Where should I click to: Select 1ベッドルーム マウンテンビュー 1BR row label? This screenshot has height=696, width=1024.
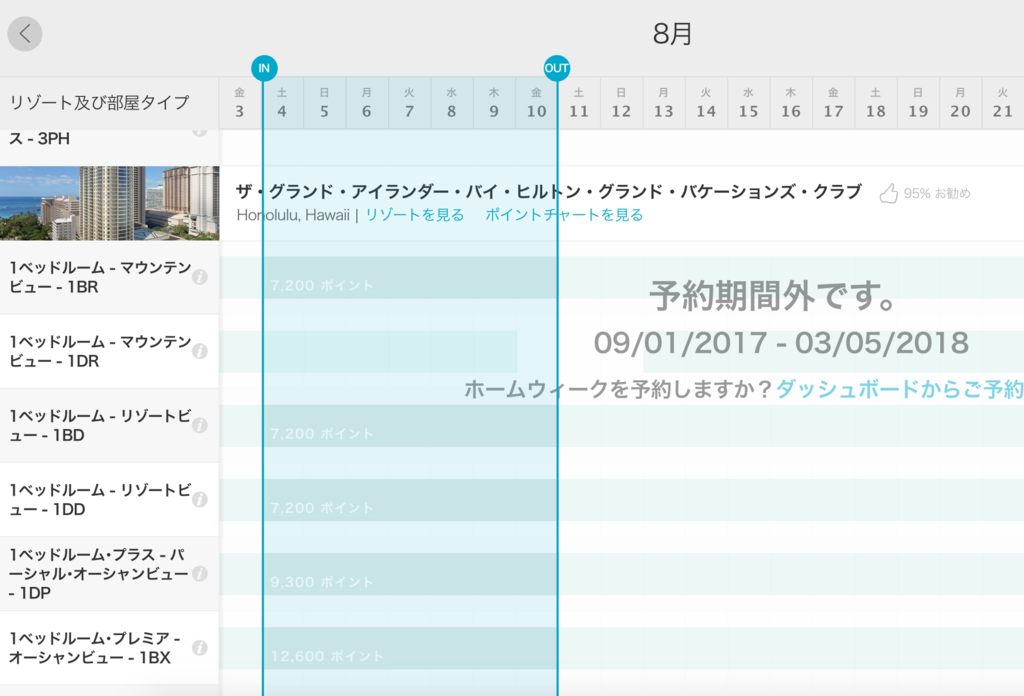[x=100, y=277]
